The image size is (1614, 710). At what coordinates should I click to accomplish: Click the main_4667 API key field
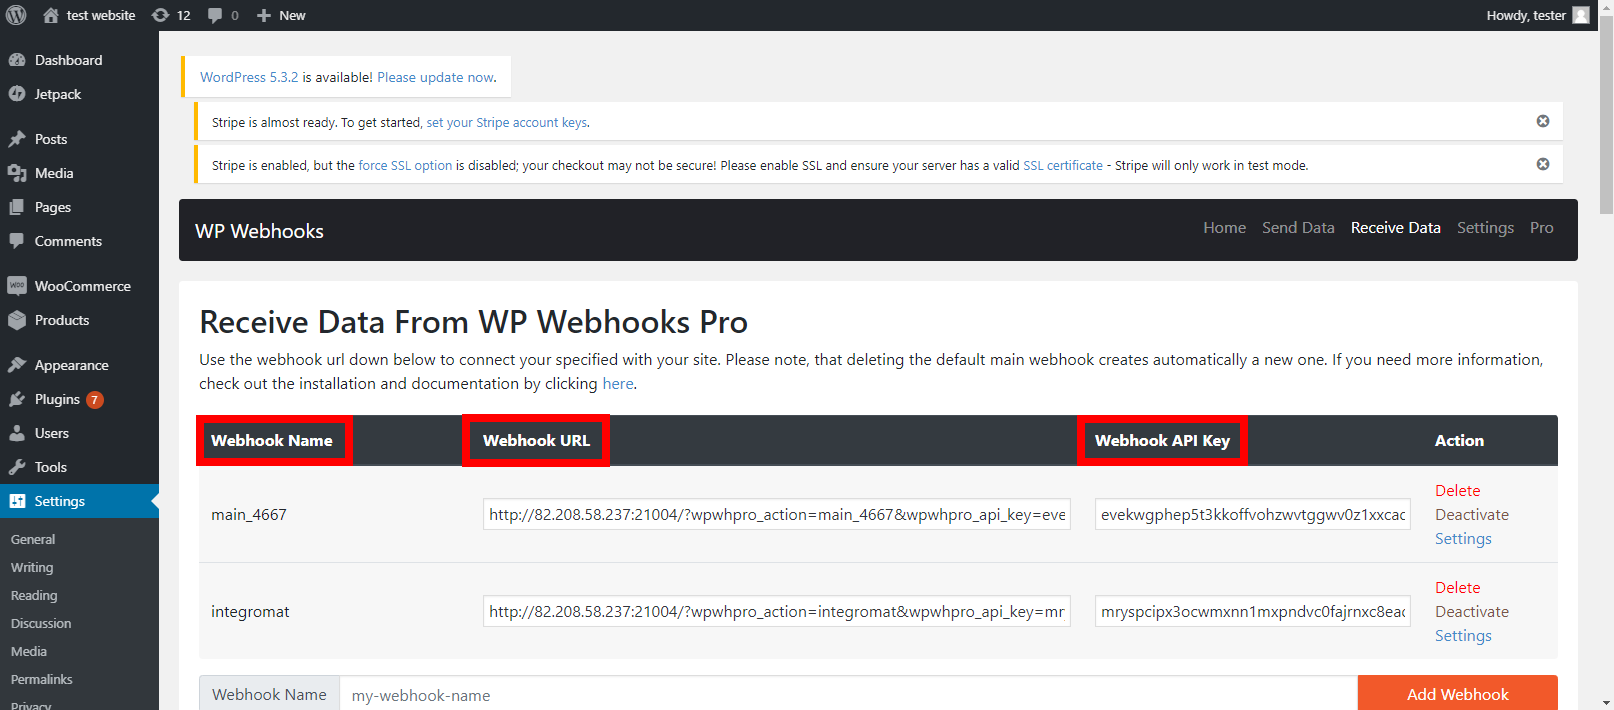[1253, 514]
